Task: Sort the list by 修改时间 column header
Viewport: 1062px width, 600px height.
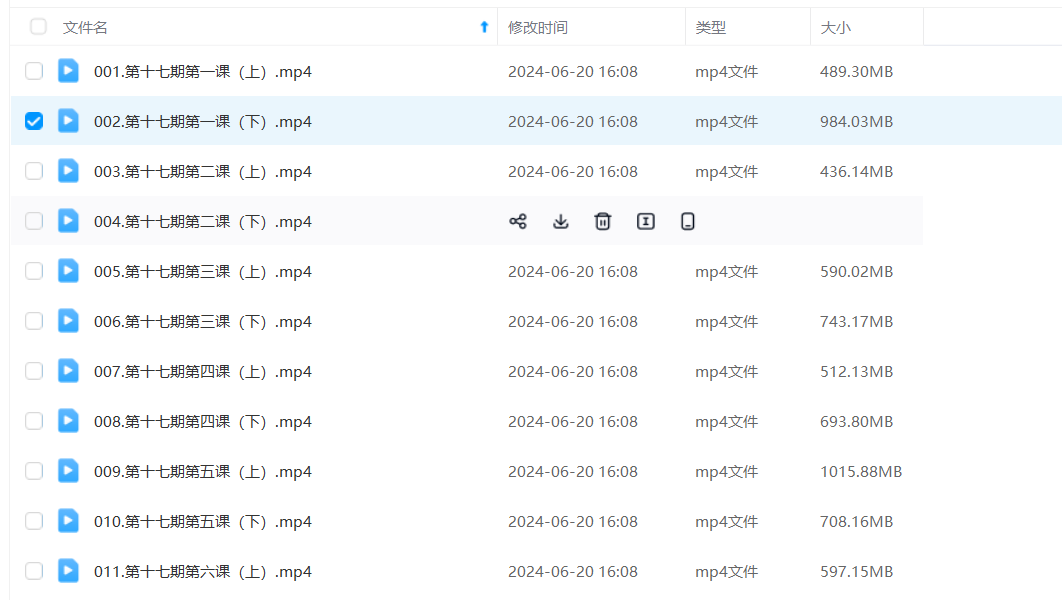Action: click(538, 28)
